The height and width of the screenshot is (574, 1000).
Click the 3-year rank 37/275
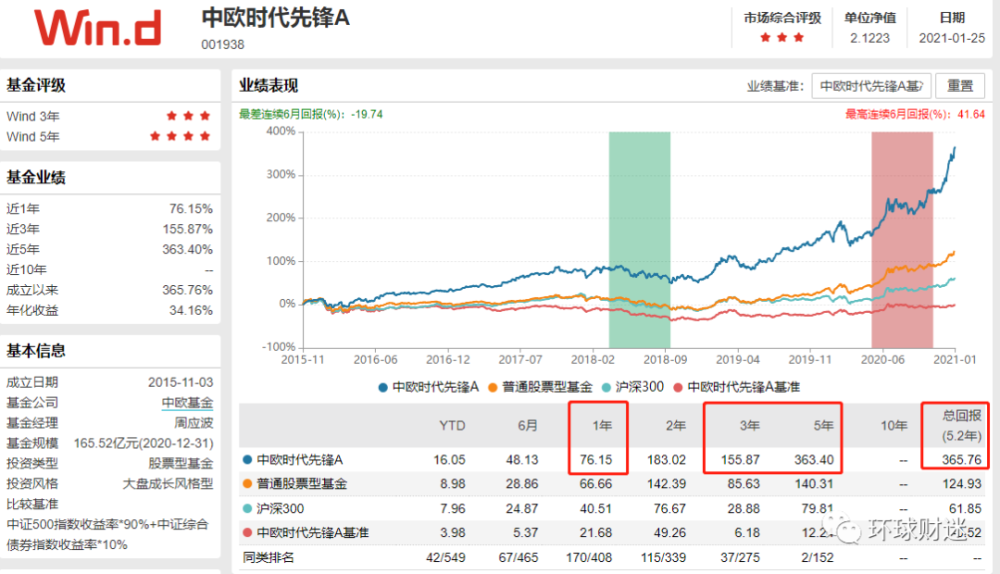click(x=740, y=557)
